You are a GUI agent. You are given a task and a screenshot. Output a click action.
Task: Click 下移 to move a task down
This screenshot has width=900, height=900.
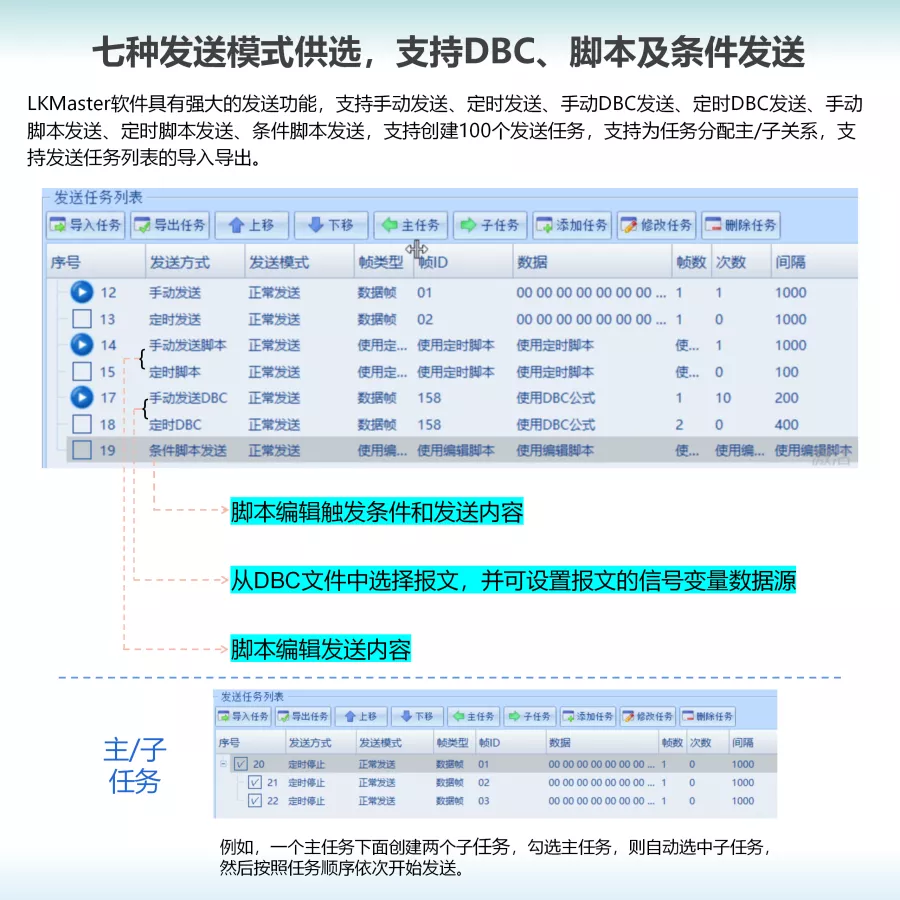coord(330,225)
